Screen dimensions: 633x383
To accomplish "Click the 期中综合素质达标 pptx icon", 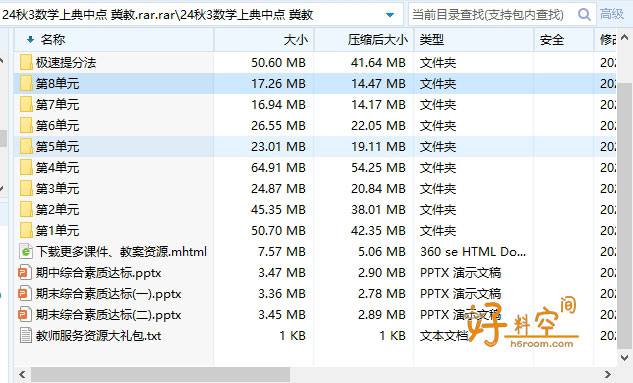I will coord(25,273).
